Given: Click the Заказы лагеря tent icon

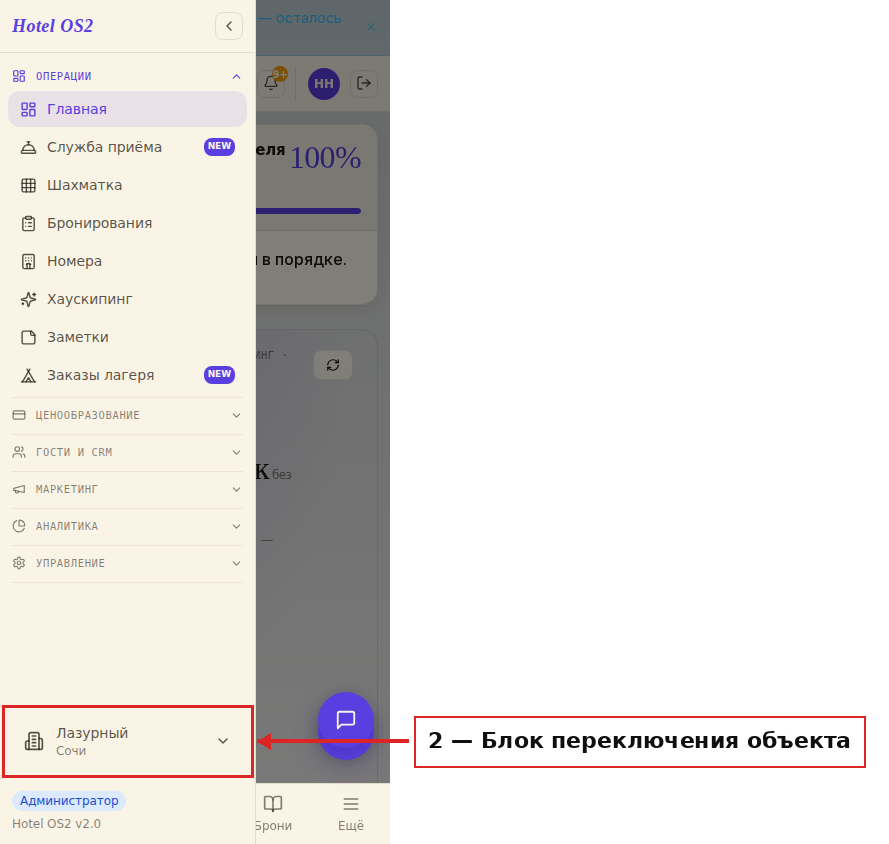Looking at the screenshot, I should (28, 375).
